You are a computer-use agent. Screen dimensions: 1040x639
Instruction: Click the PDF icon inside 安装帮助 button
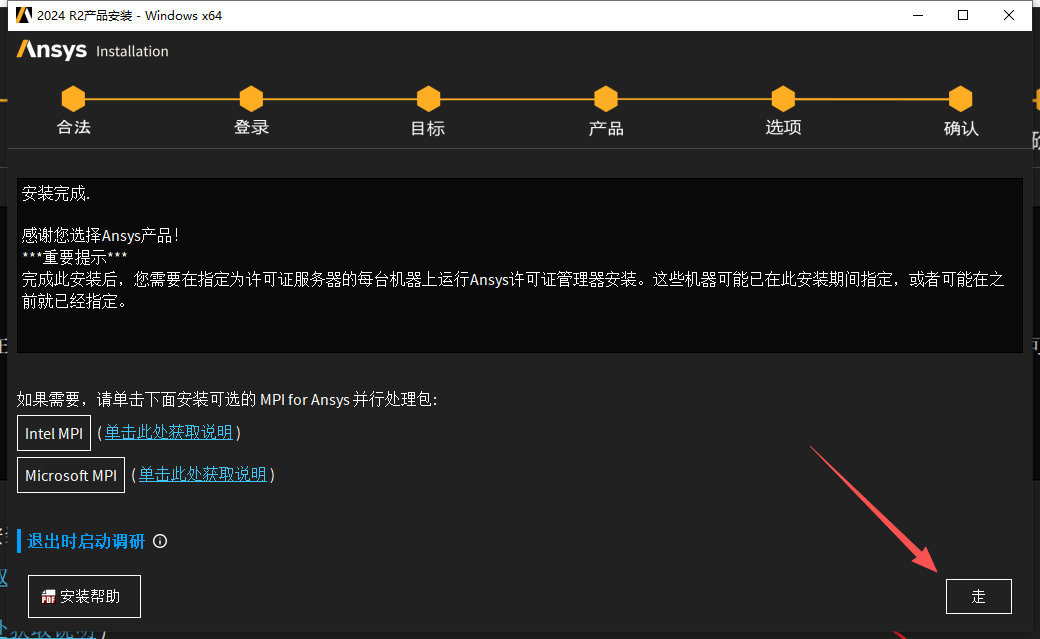click(x=47, y=596)
